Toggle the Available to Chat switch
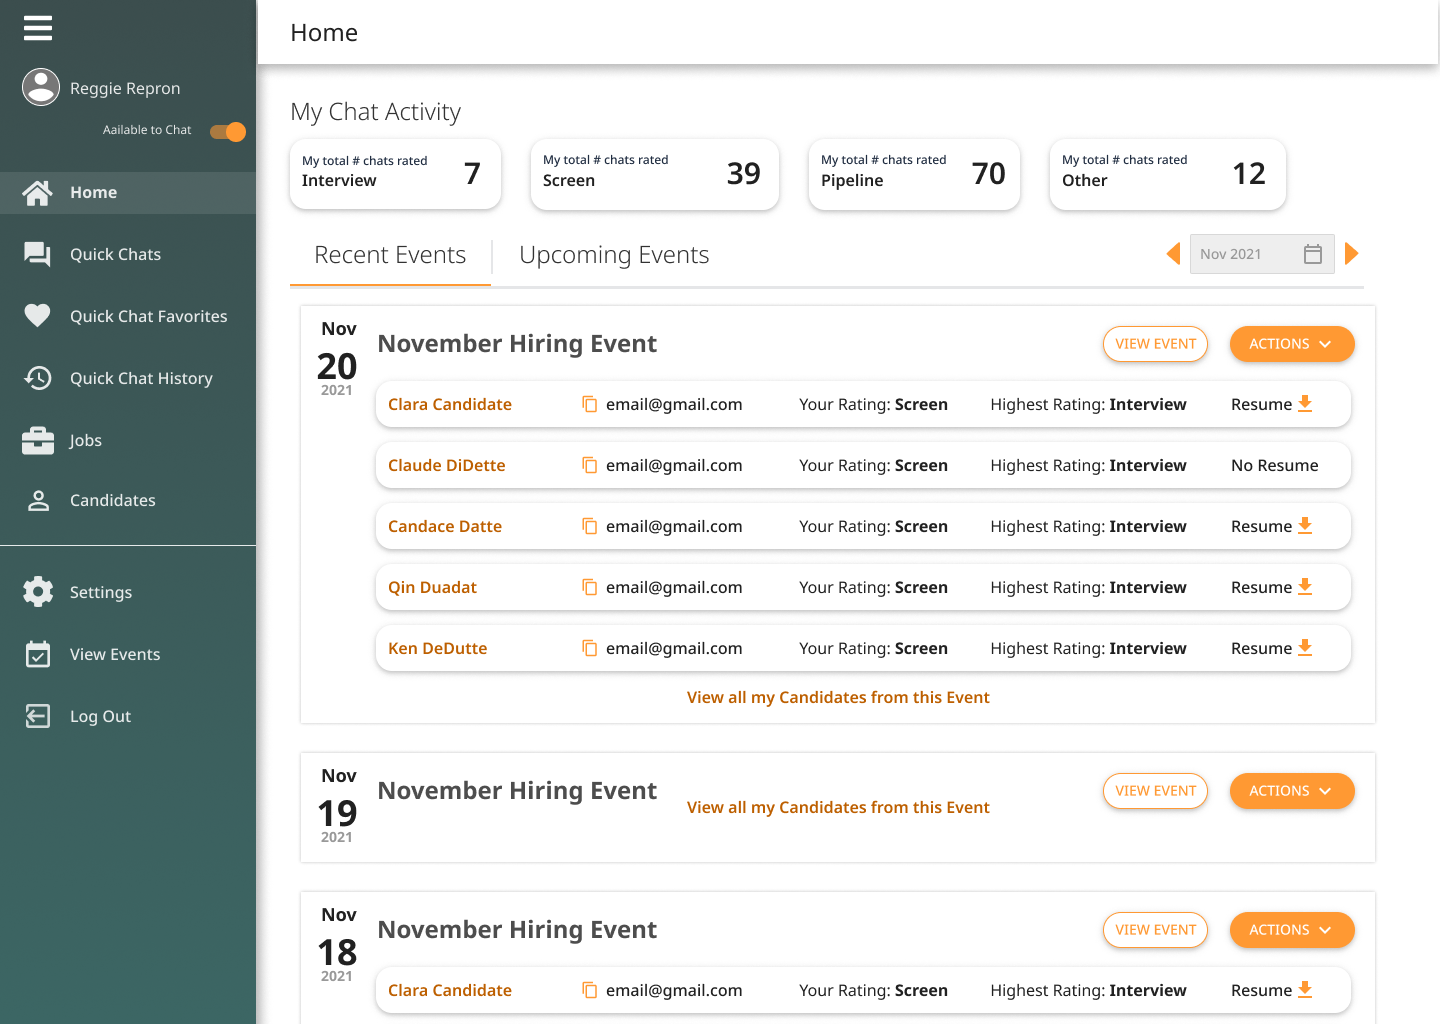Viewport: 1440px width, 1024px height. (x=228, y=131)
